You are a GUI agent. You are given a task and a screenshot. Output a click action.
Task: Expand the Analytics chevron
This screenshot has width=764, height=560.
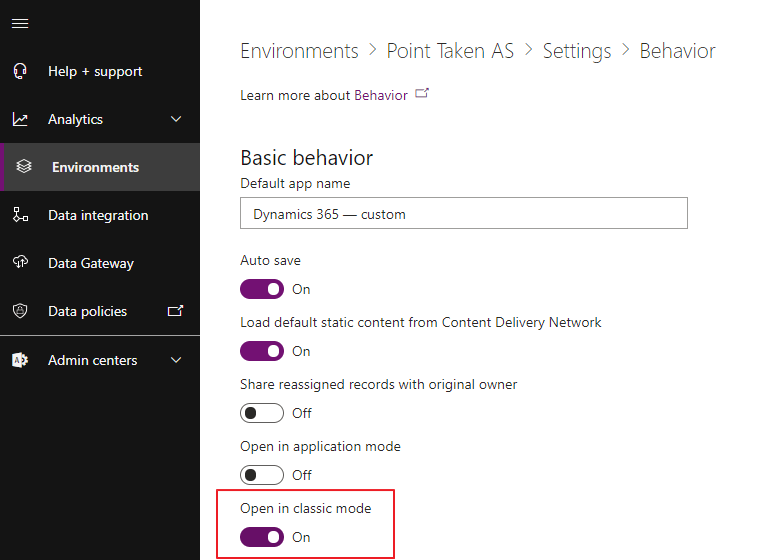tap(176, 119)
